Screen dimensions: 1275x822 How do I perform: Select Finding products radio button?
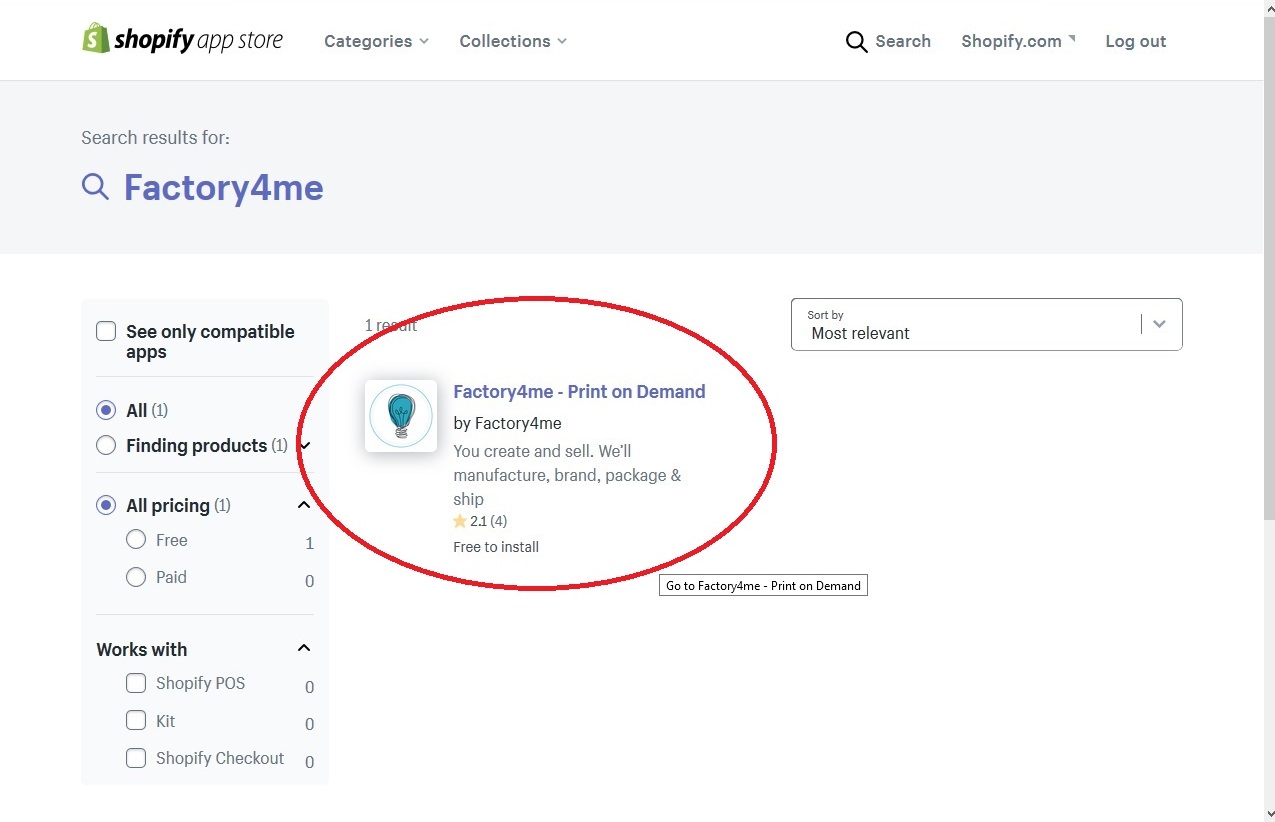pos(106,445)
